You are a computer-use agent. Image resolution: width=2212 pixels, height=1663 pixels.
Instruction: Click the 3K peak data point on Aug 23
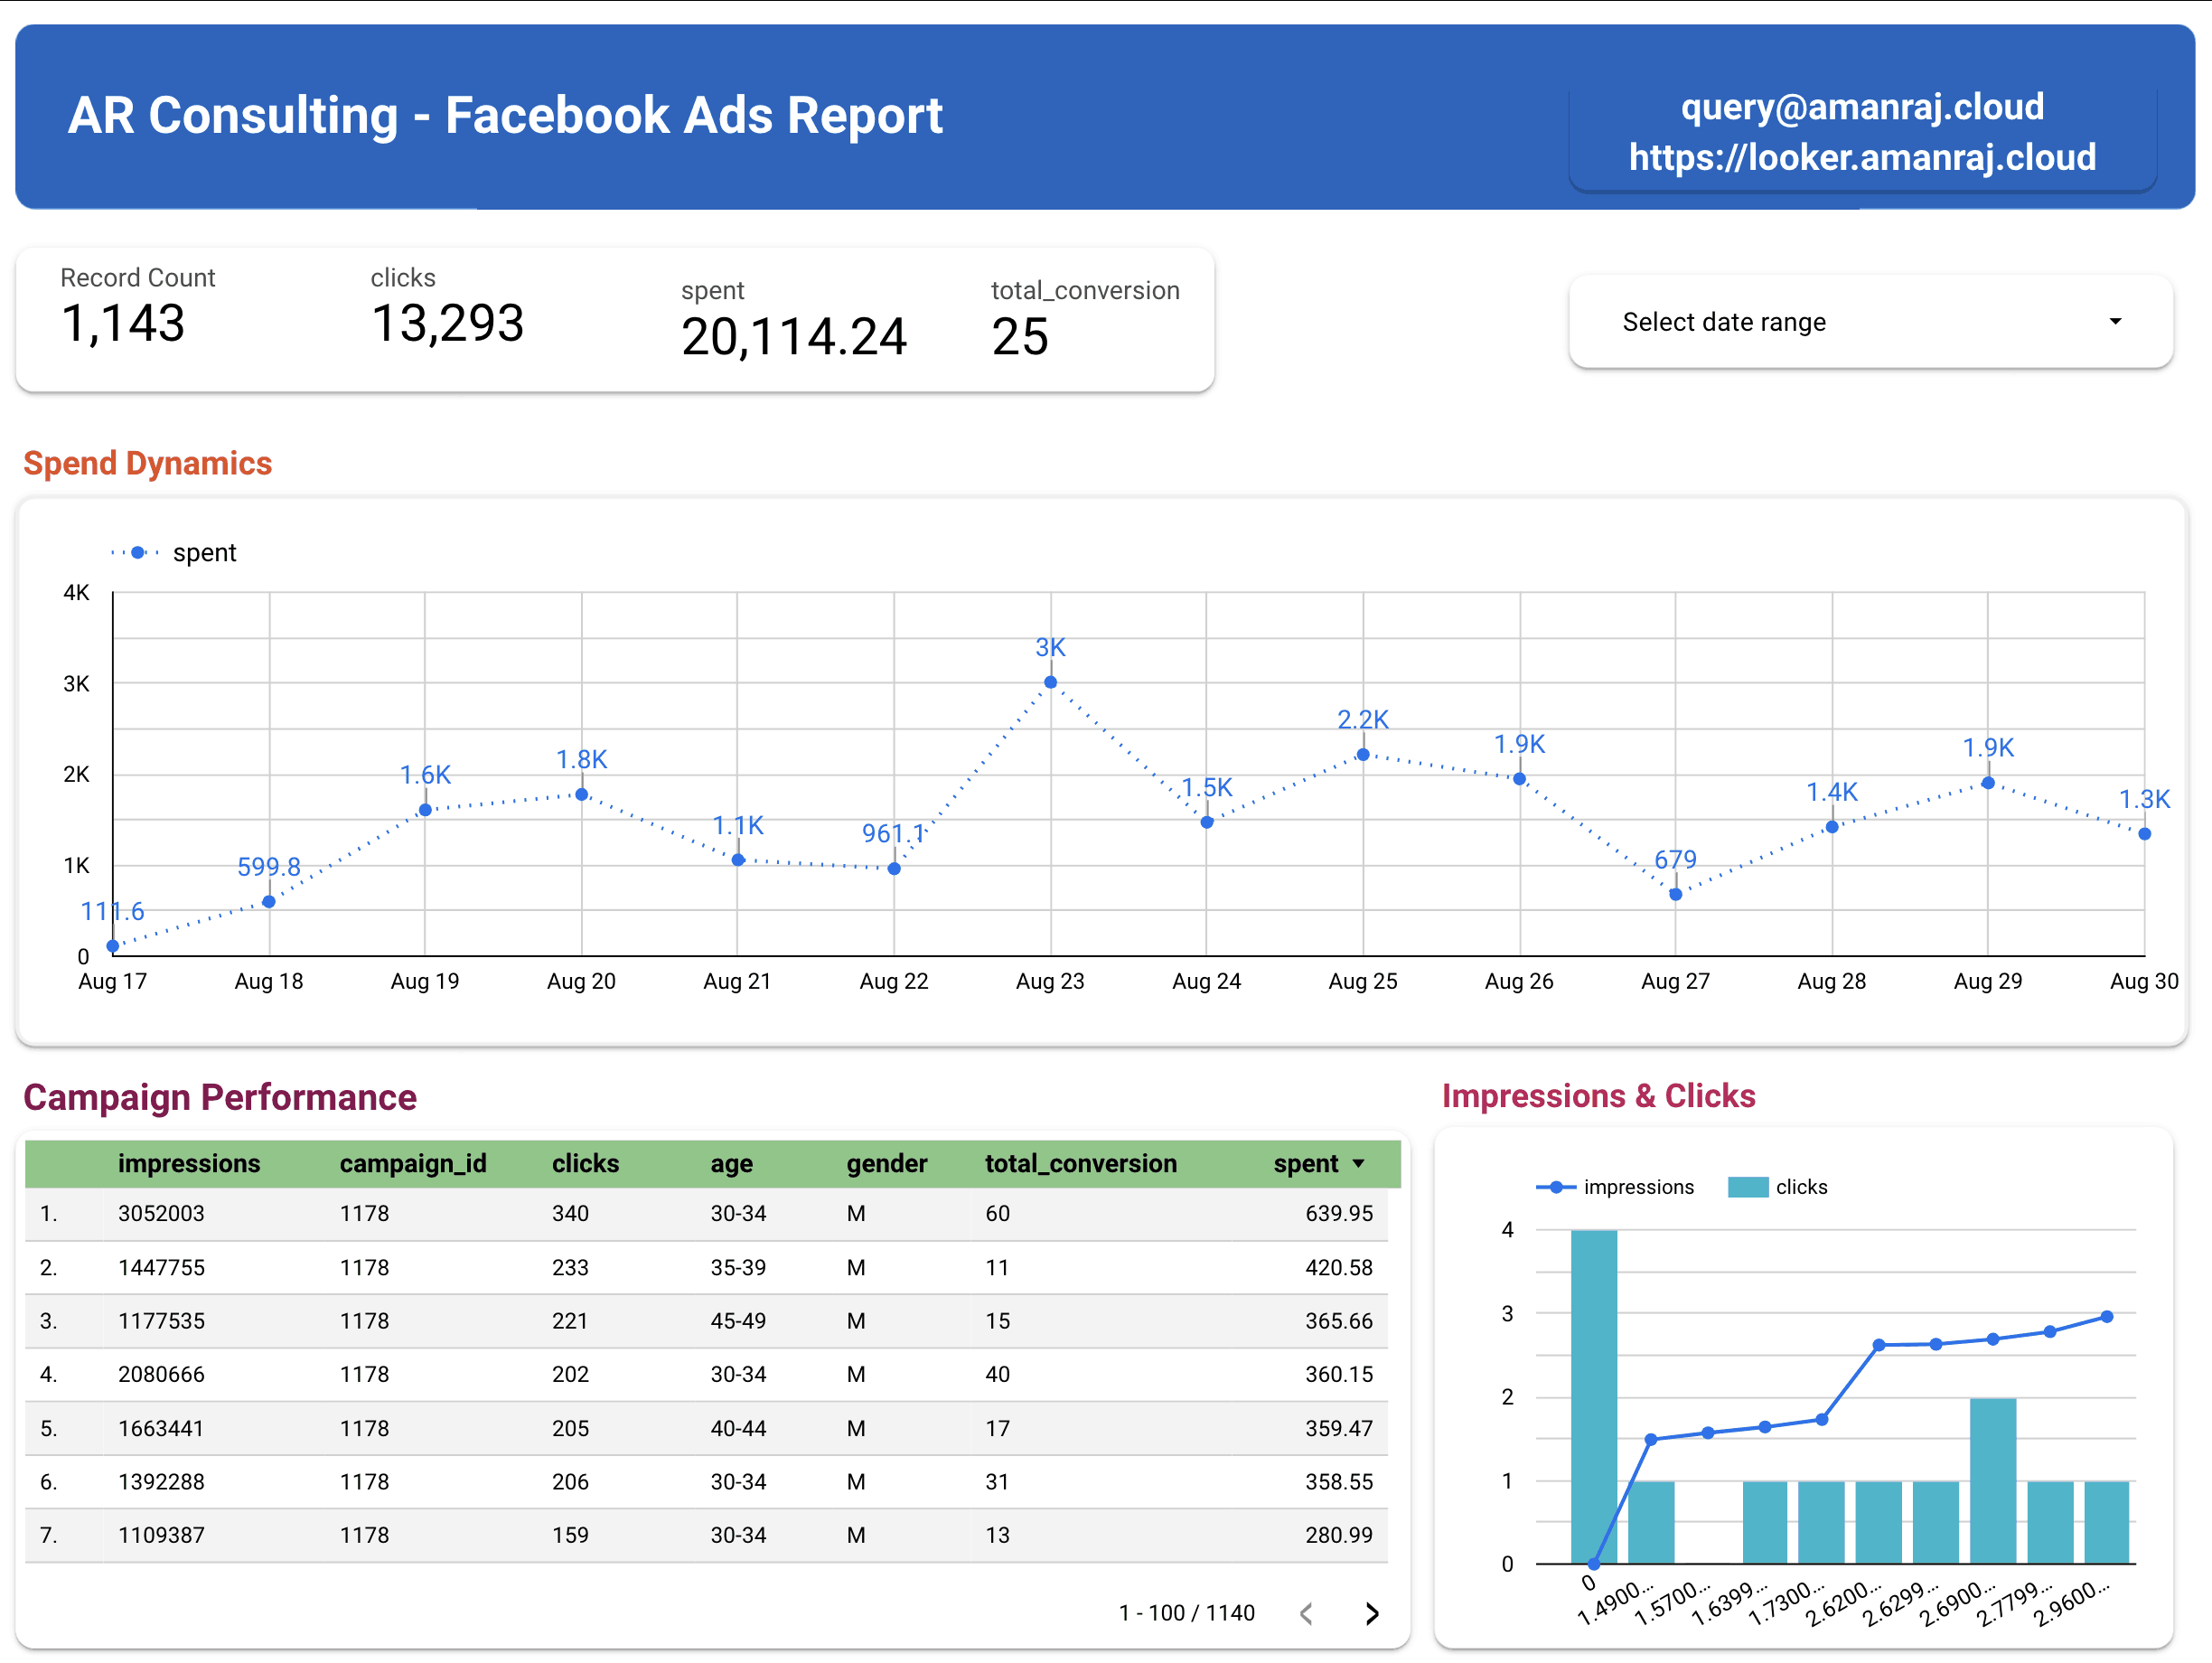point(1050,681)
